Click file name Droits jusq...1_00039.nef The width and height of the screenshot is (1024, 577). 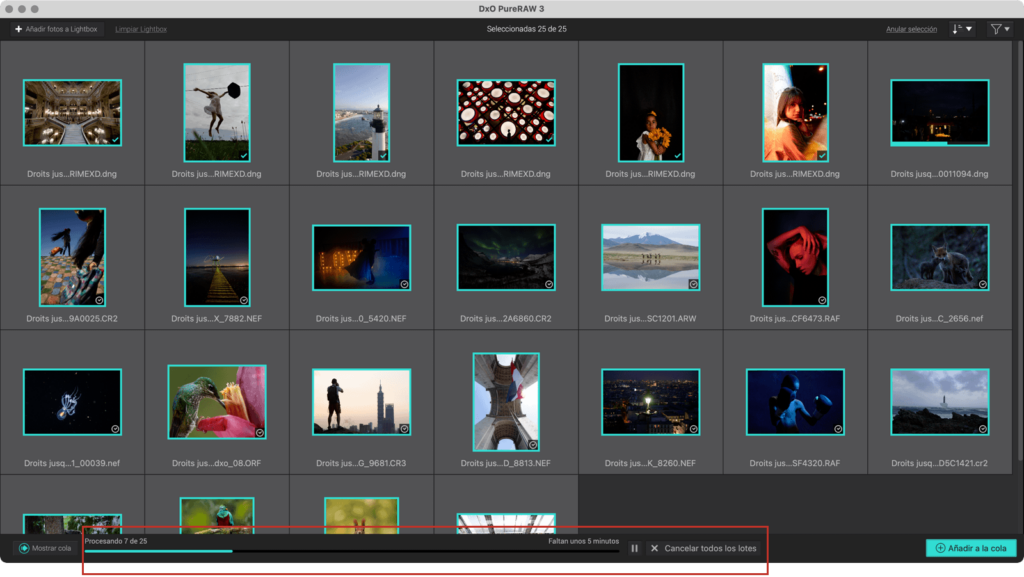point(72,463)
